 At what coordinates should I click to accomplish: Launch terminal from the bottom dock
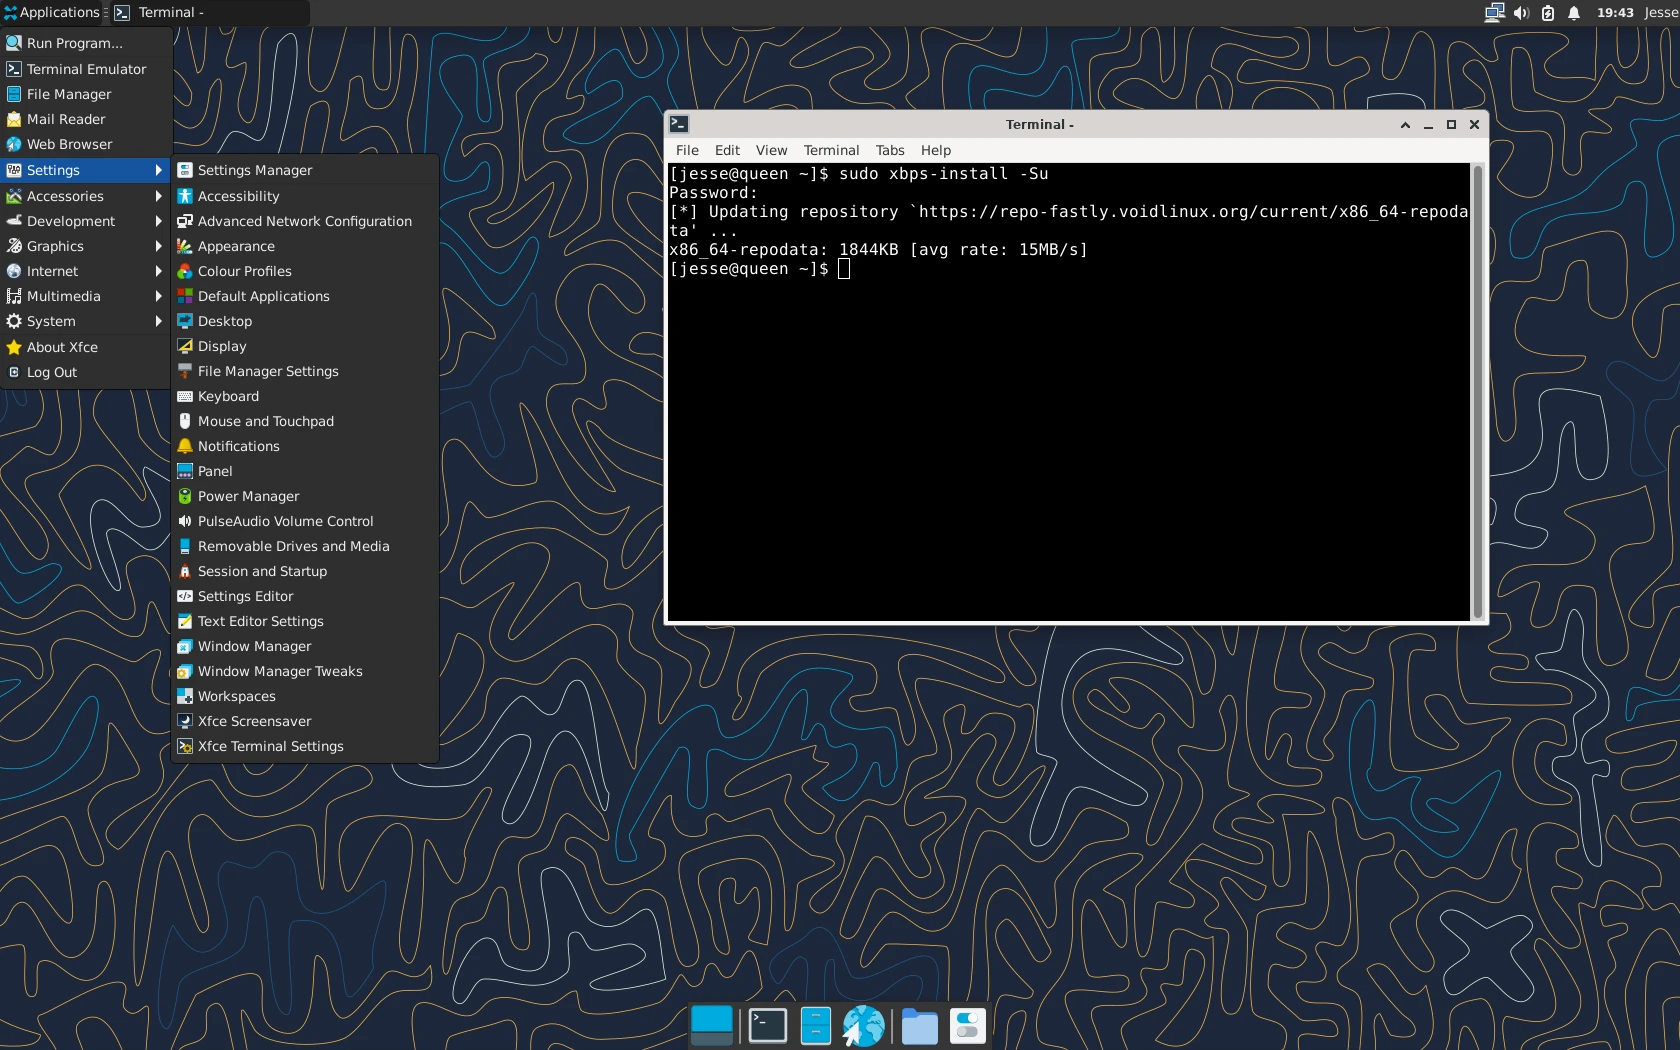768,1026
